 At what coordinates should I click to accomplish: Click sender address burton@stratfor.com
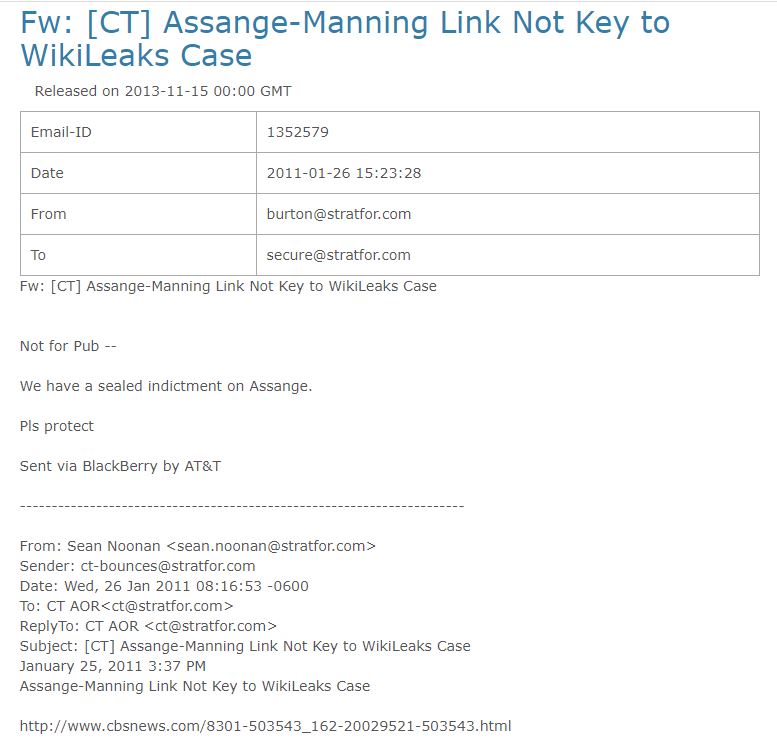coord(339,214)
